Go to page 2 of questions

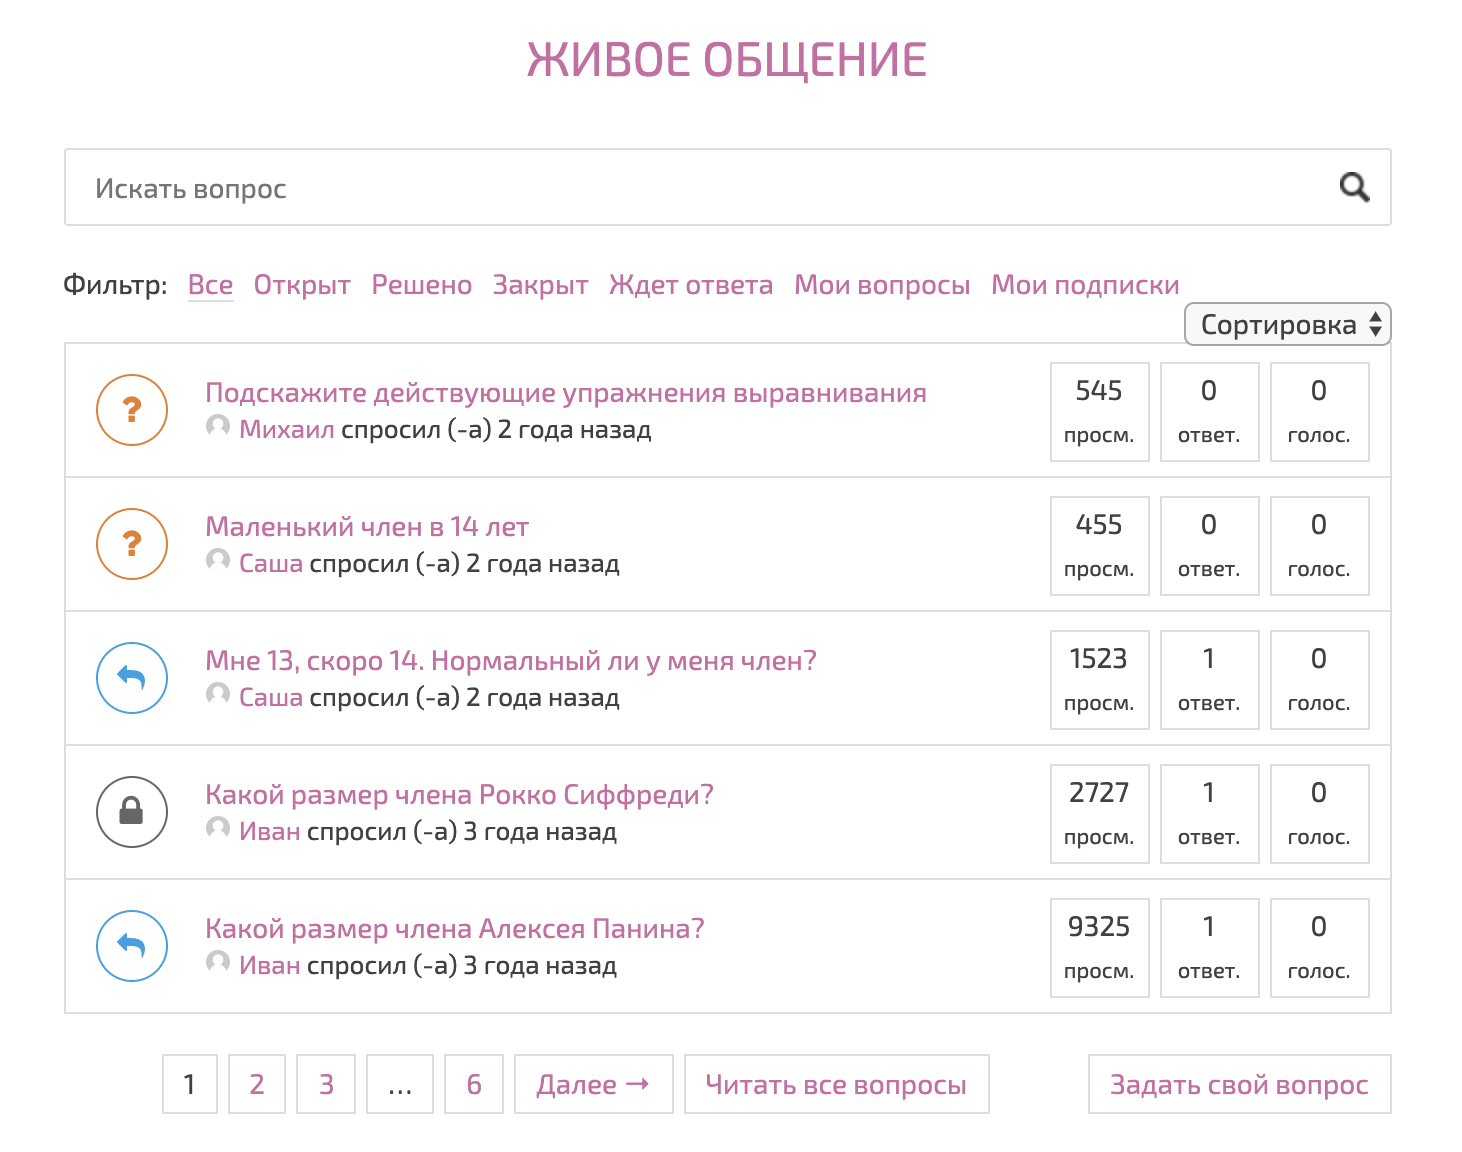point(257,1084)
